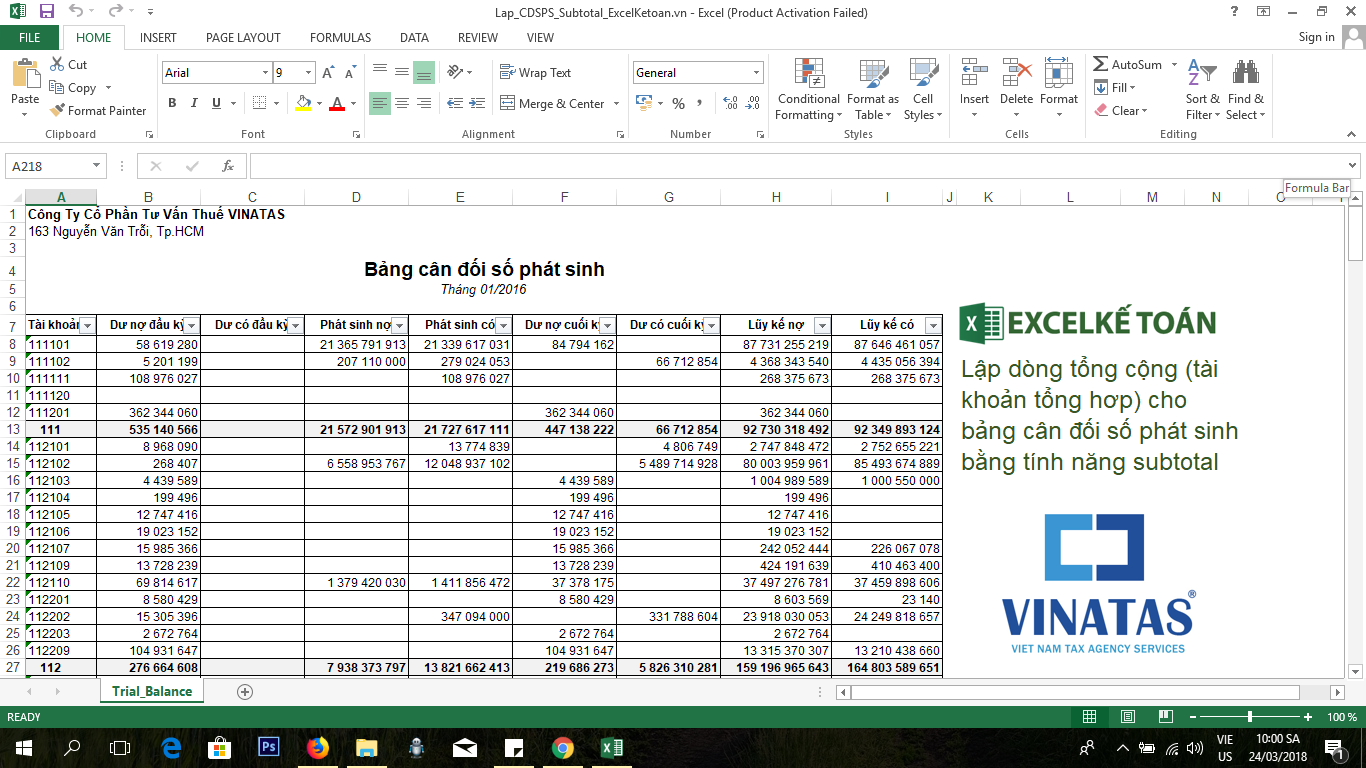1366x768 pixels.
Task: Open the font size dropdown
Action: [309, 73]
